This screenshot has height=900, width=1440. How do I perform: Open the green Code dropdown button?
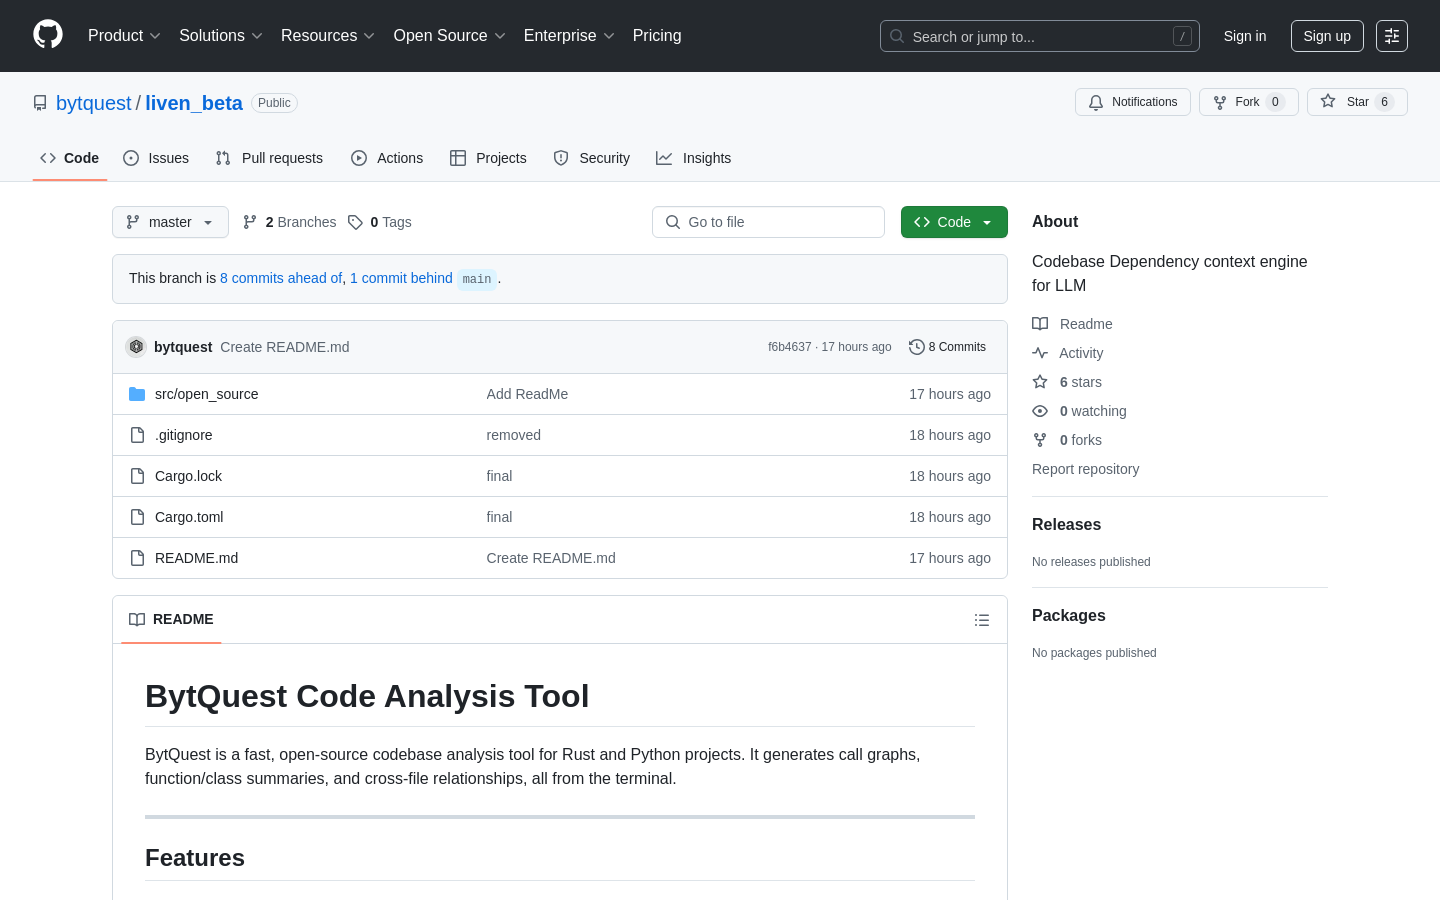954,222
